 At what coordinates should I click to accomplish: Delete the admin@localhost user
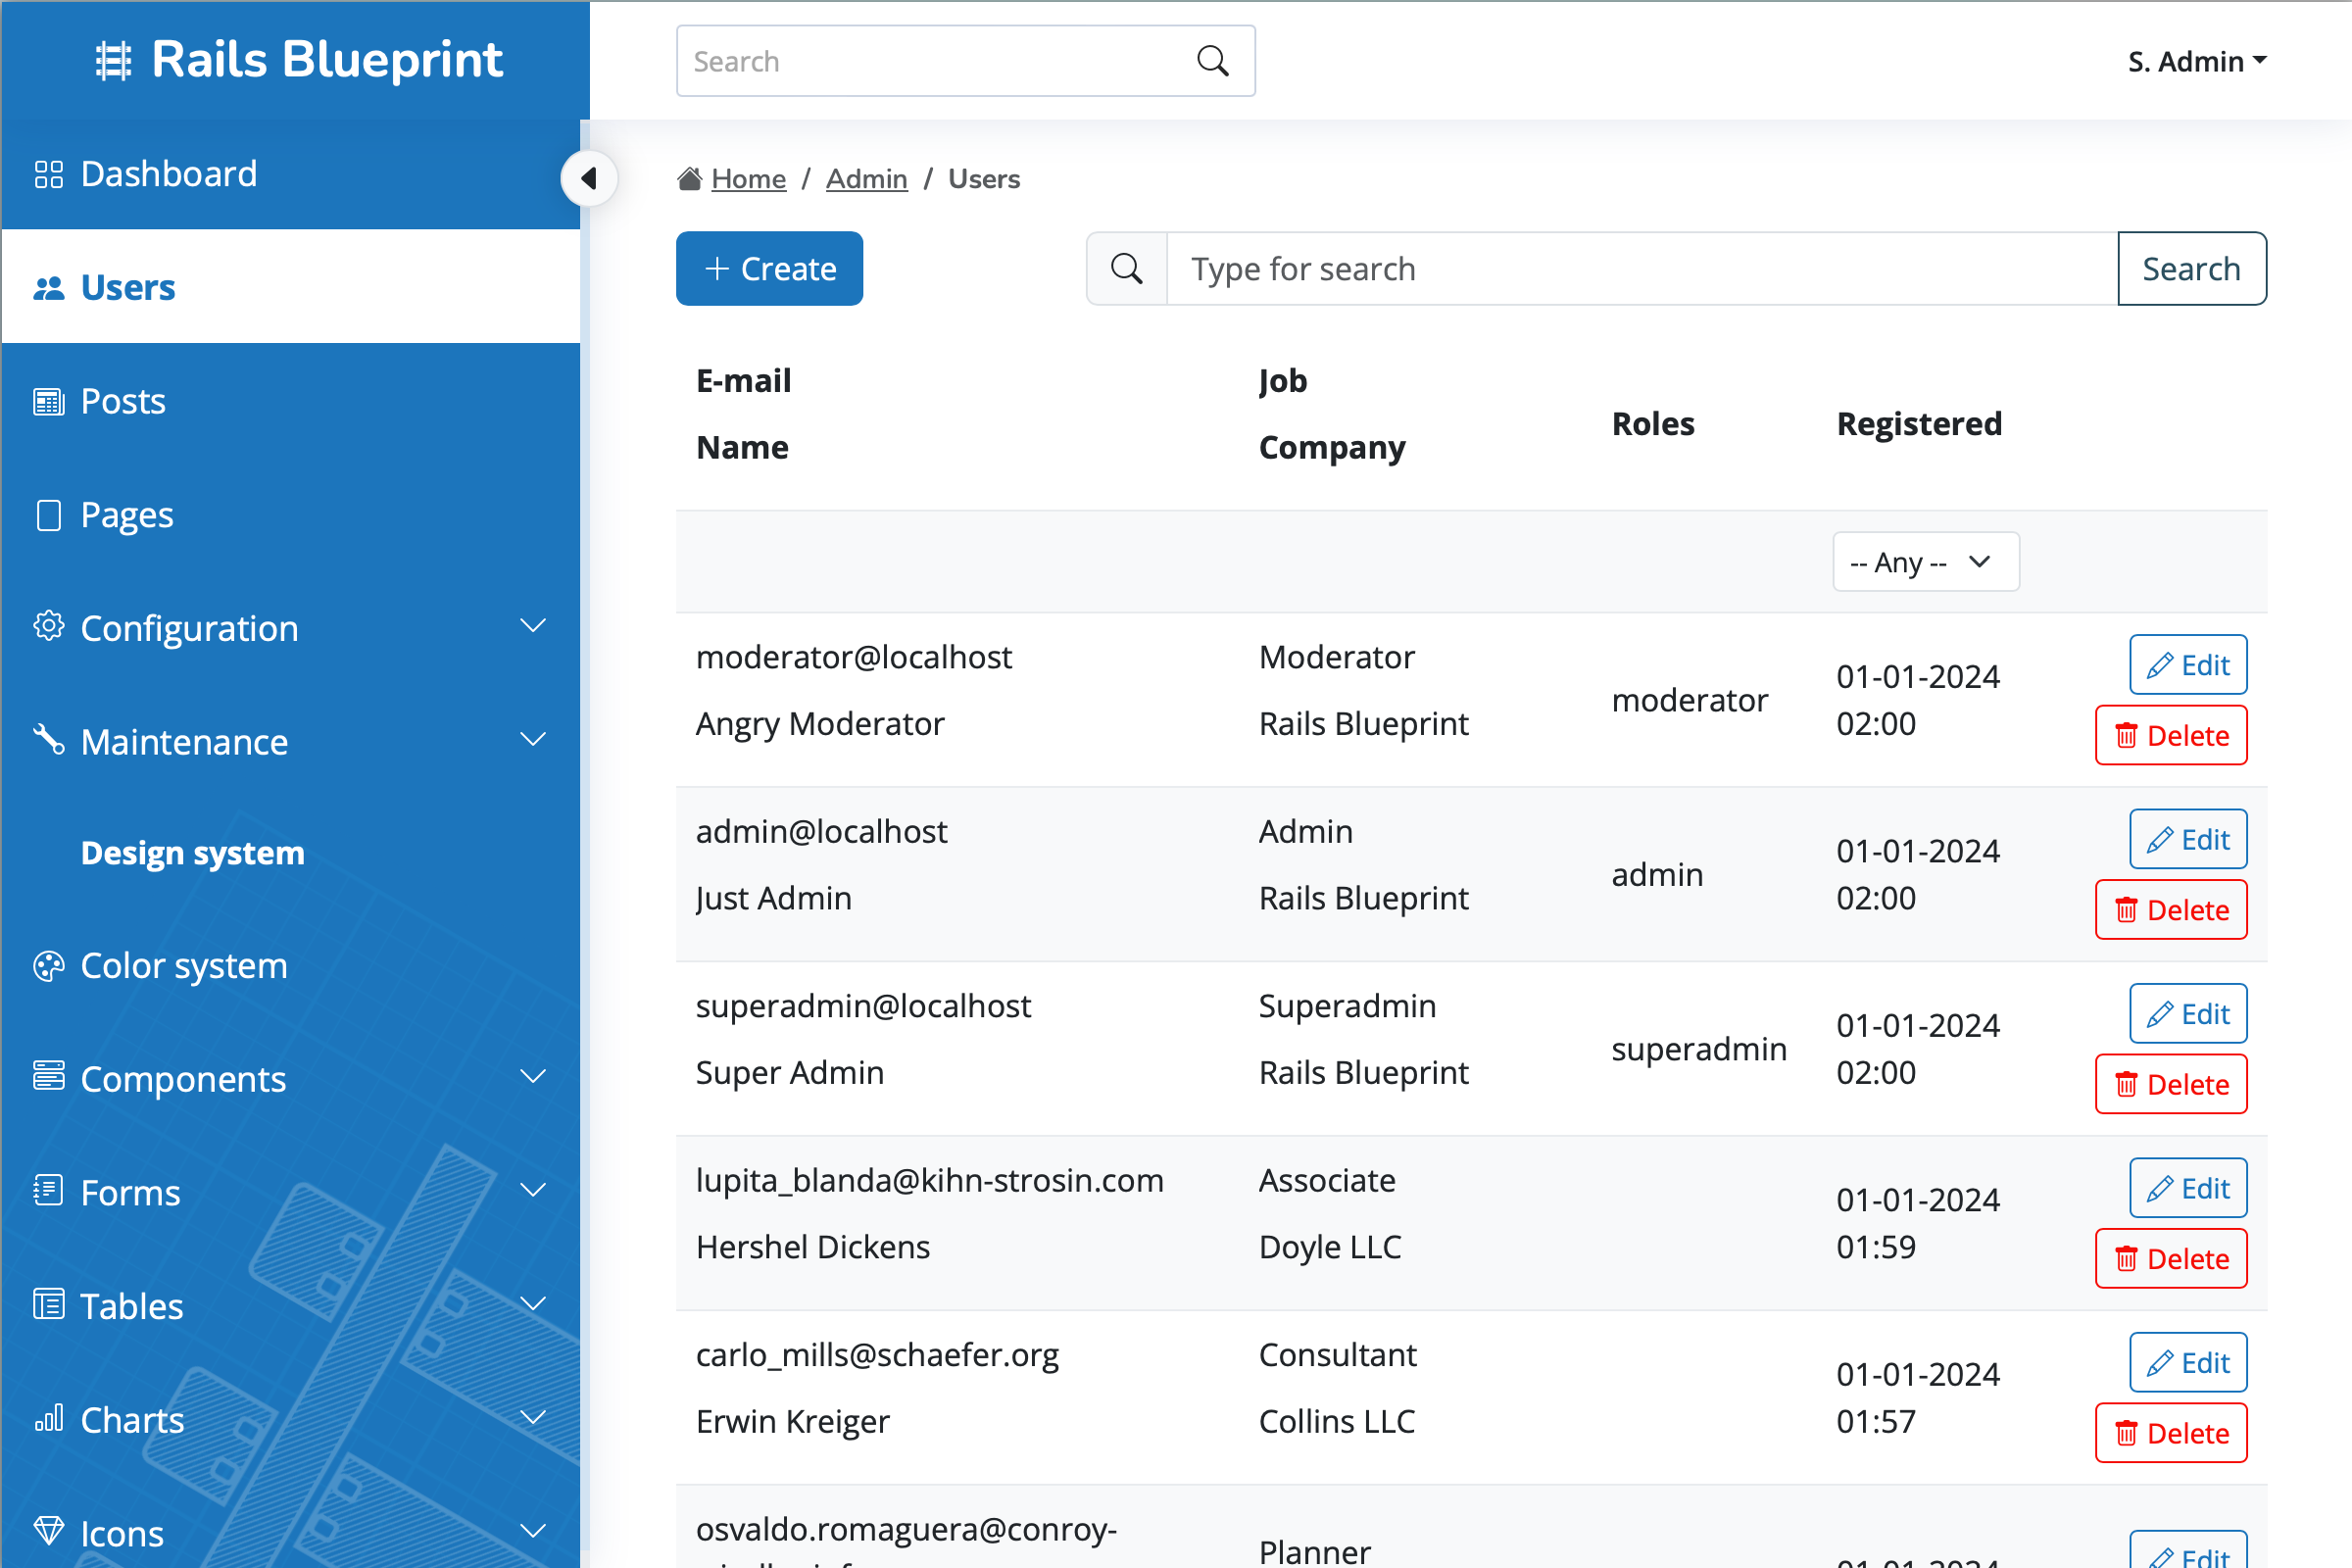[2171, 909]
